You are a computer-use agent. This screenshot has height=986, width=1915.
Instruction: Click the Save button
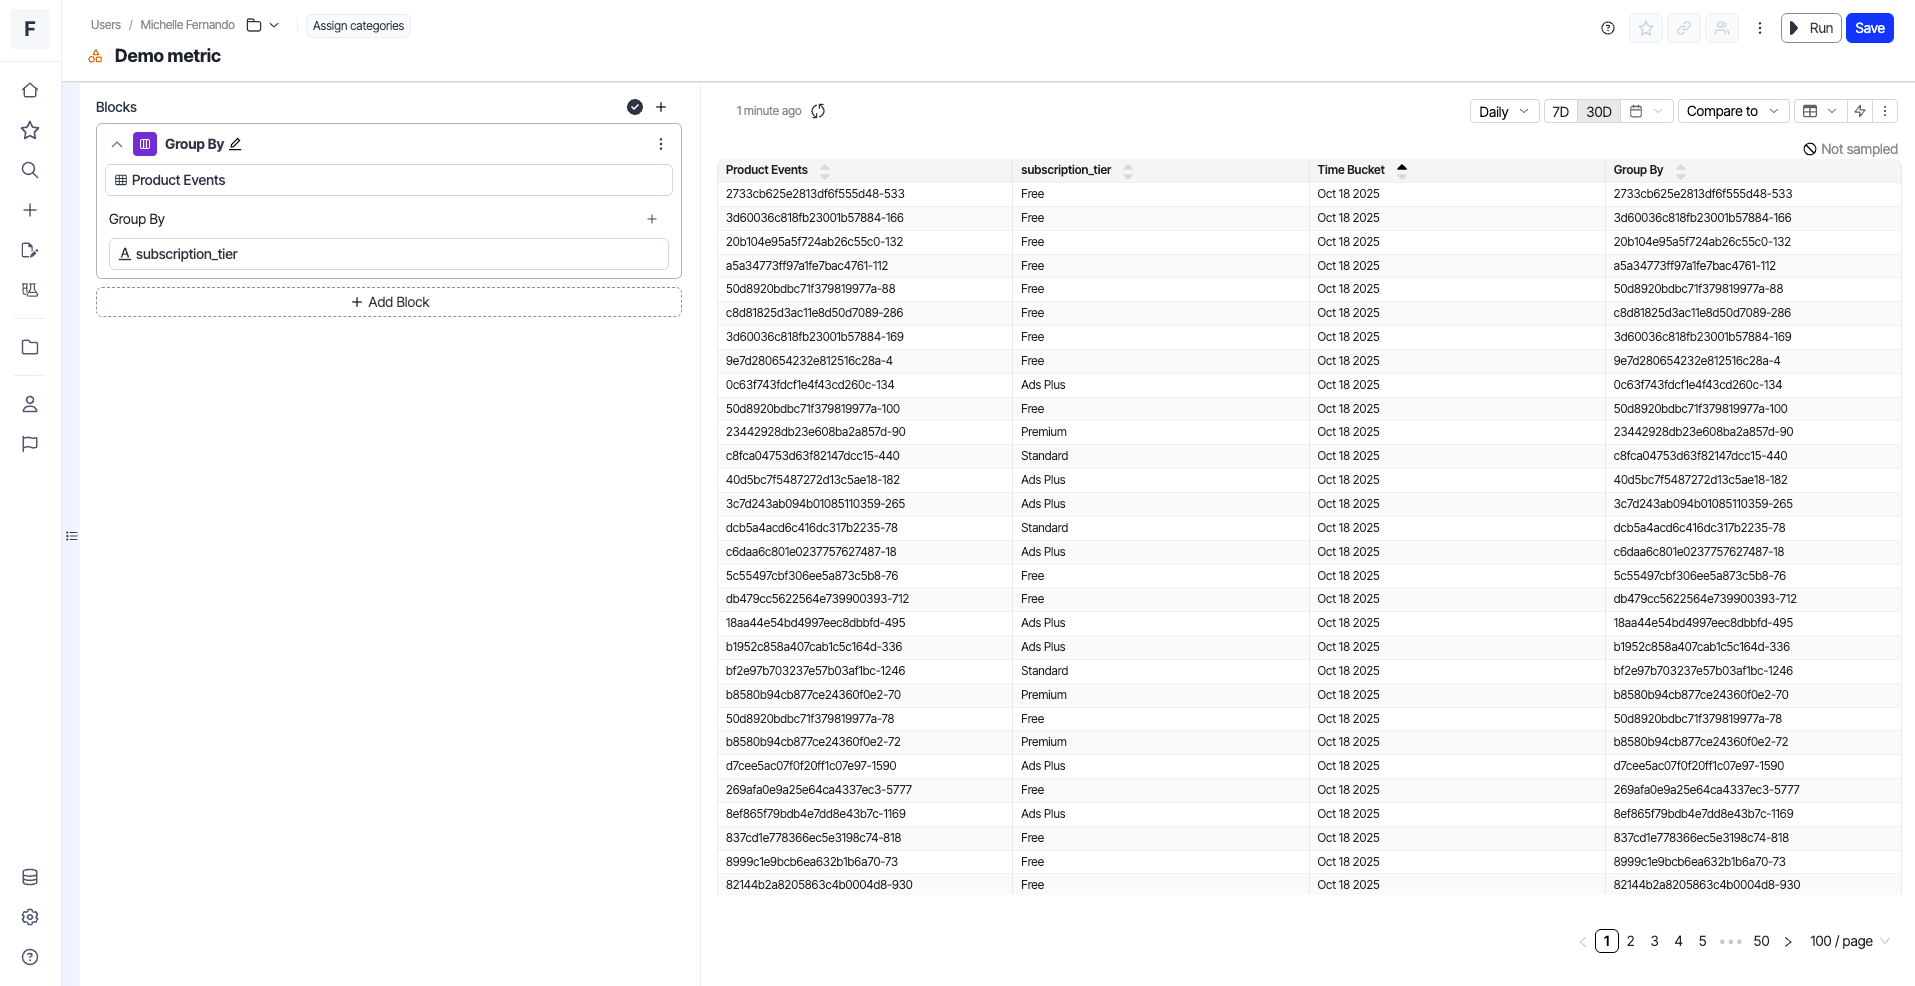[1869, 28]
